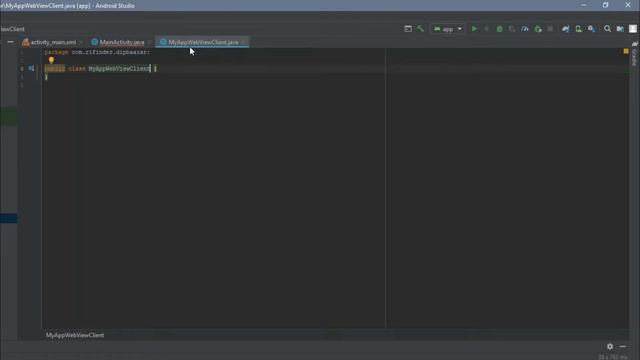Click the yellow intention lightbulb in editor
Image resolution: width=640 pixels, height=360 pixels.
(51, 60)
